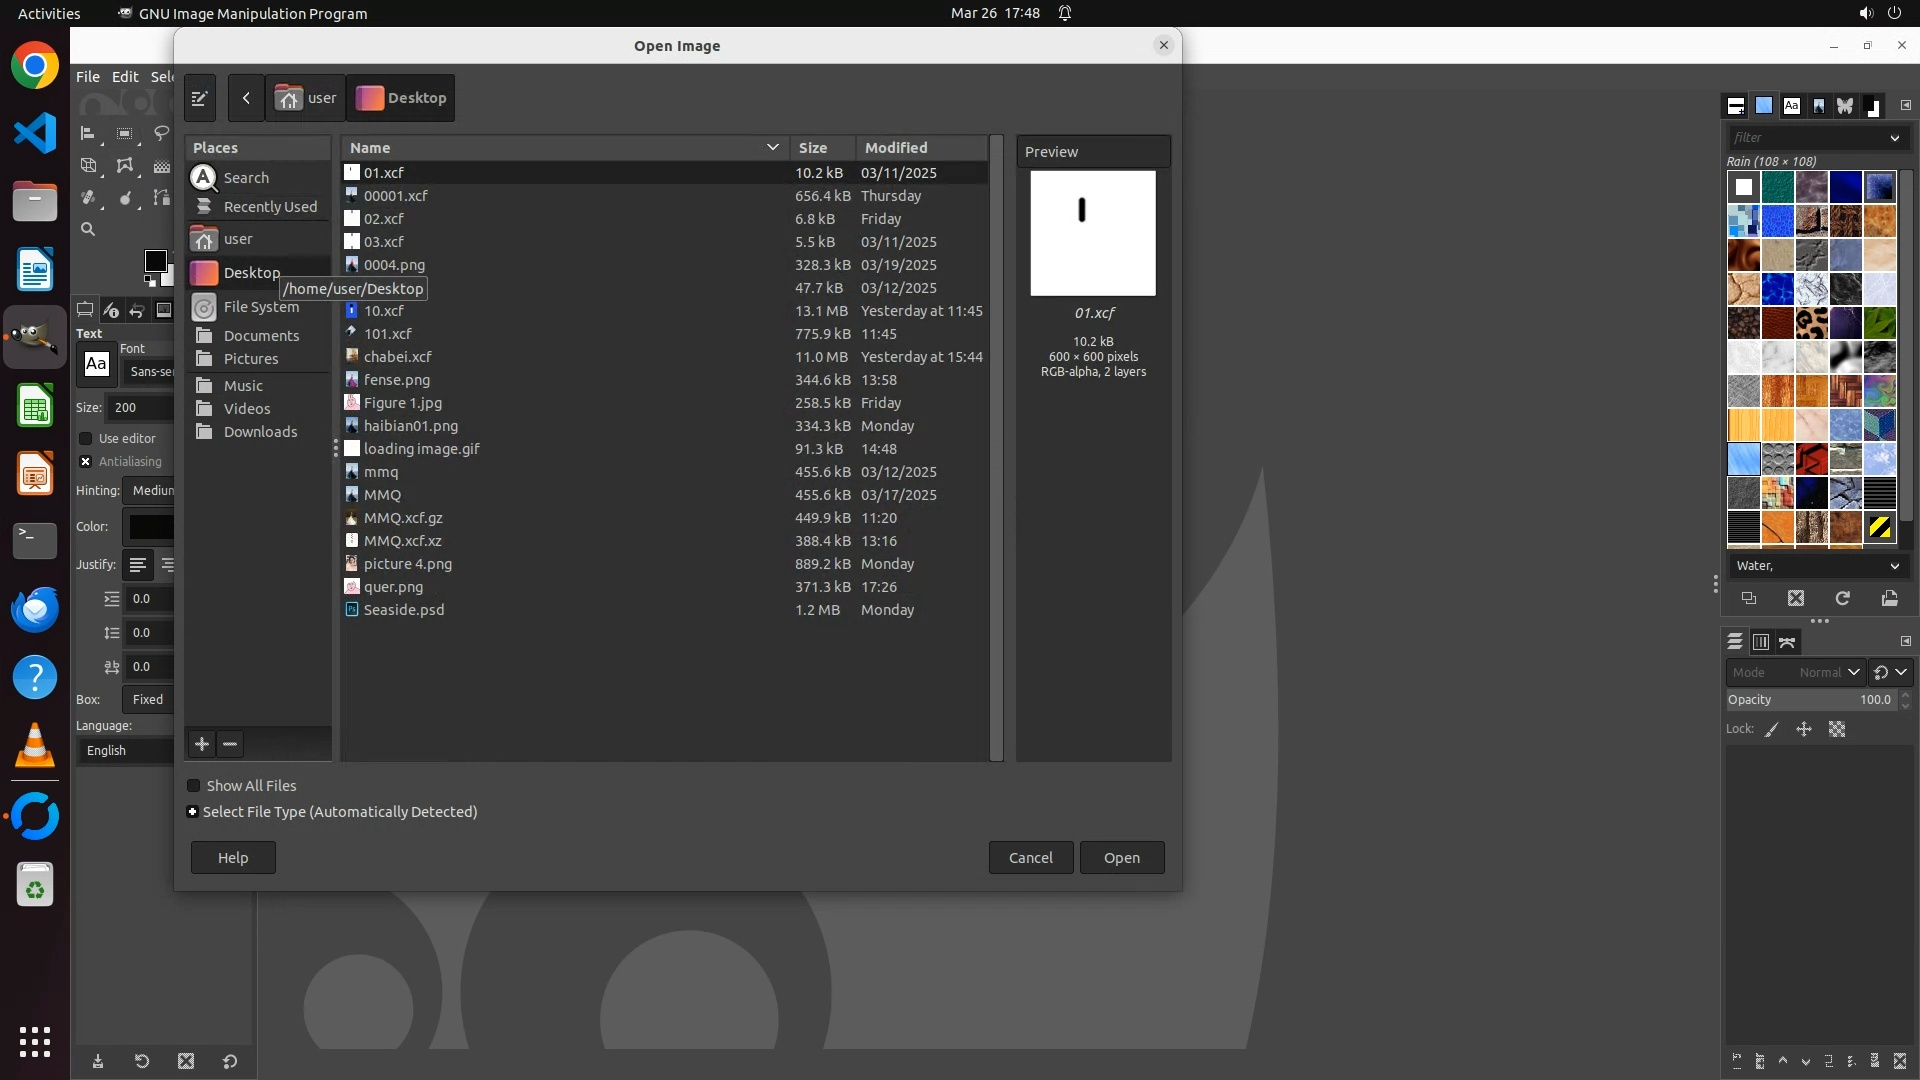Add current folder to bookmarks with plus icon
Image resolution: width=1920 pixels, height=1080 pixels.
pyautogui.click(x=202, y=744)
